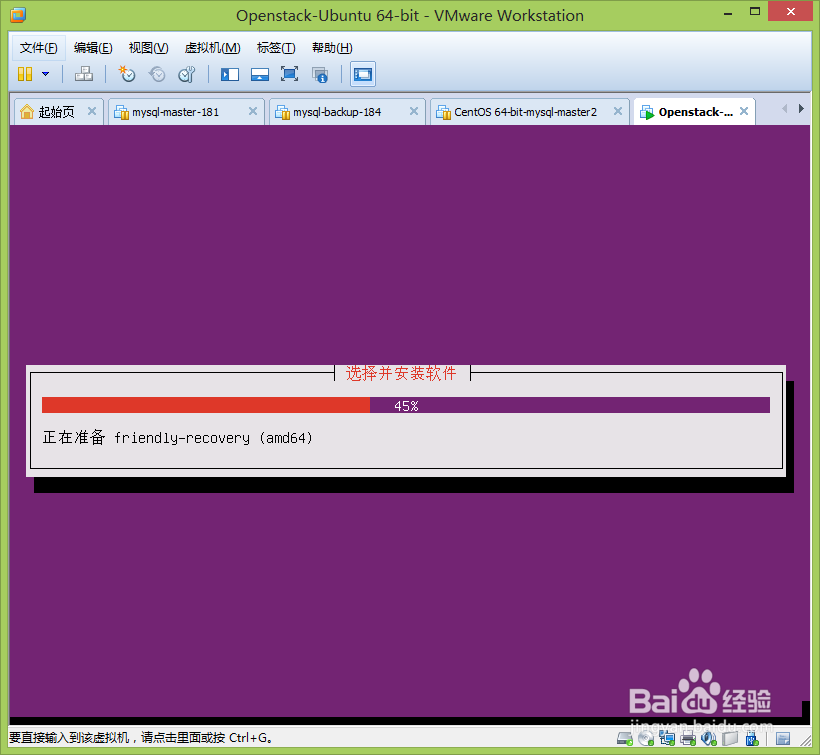Click the USB device status icon
This screenshot has height=755, width=820.
point(750,740)
